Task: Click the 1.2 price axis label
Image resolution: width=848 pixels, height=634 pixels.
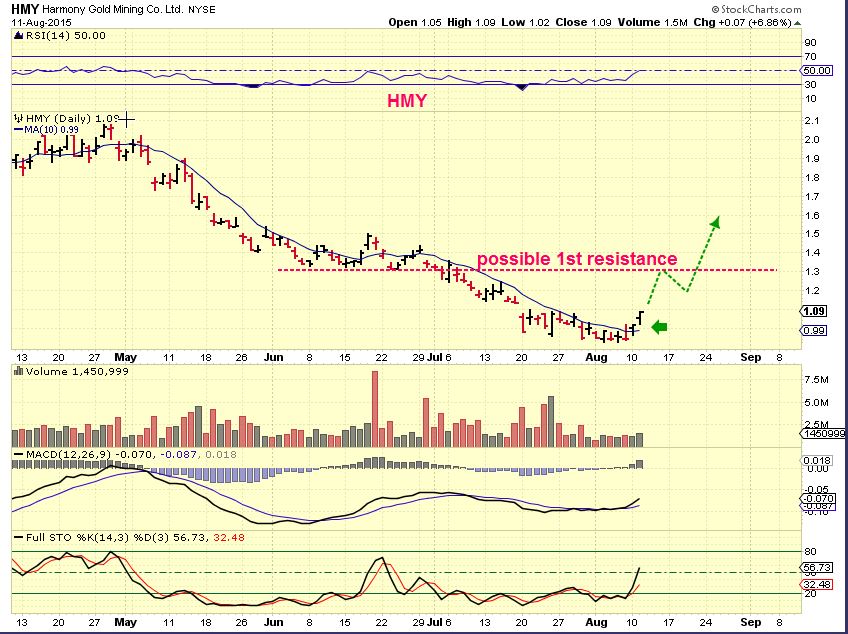Action: tap(812, 290)
